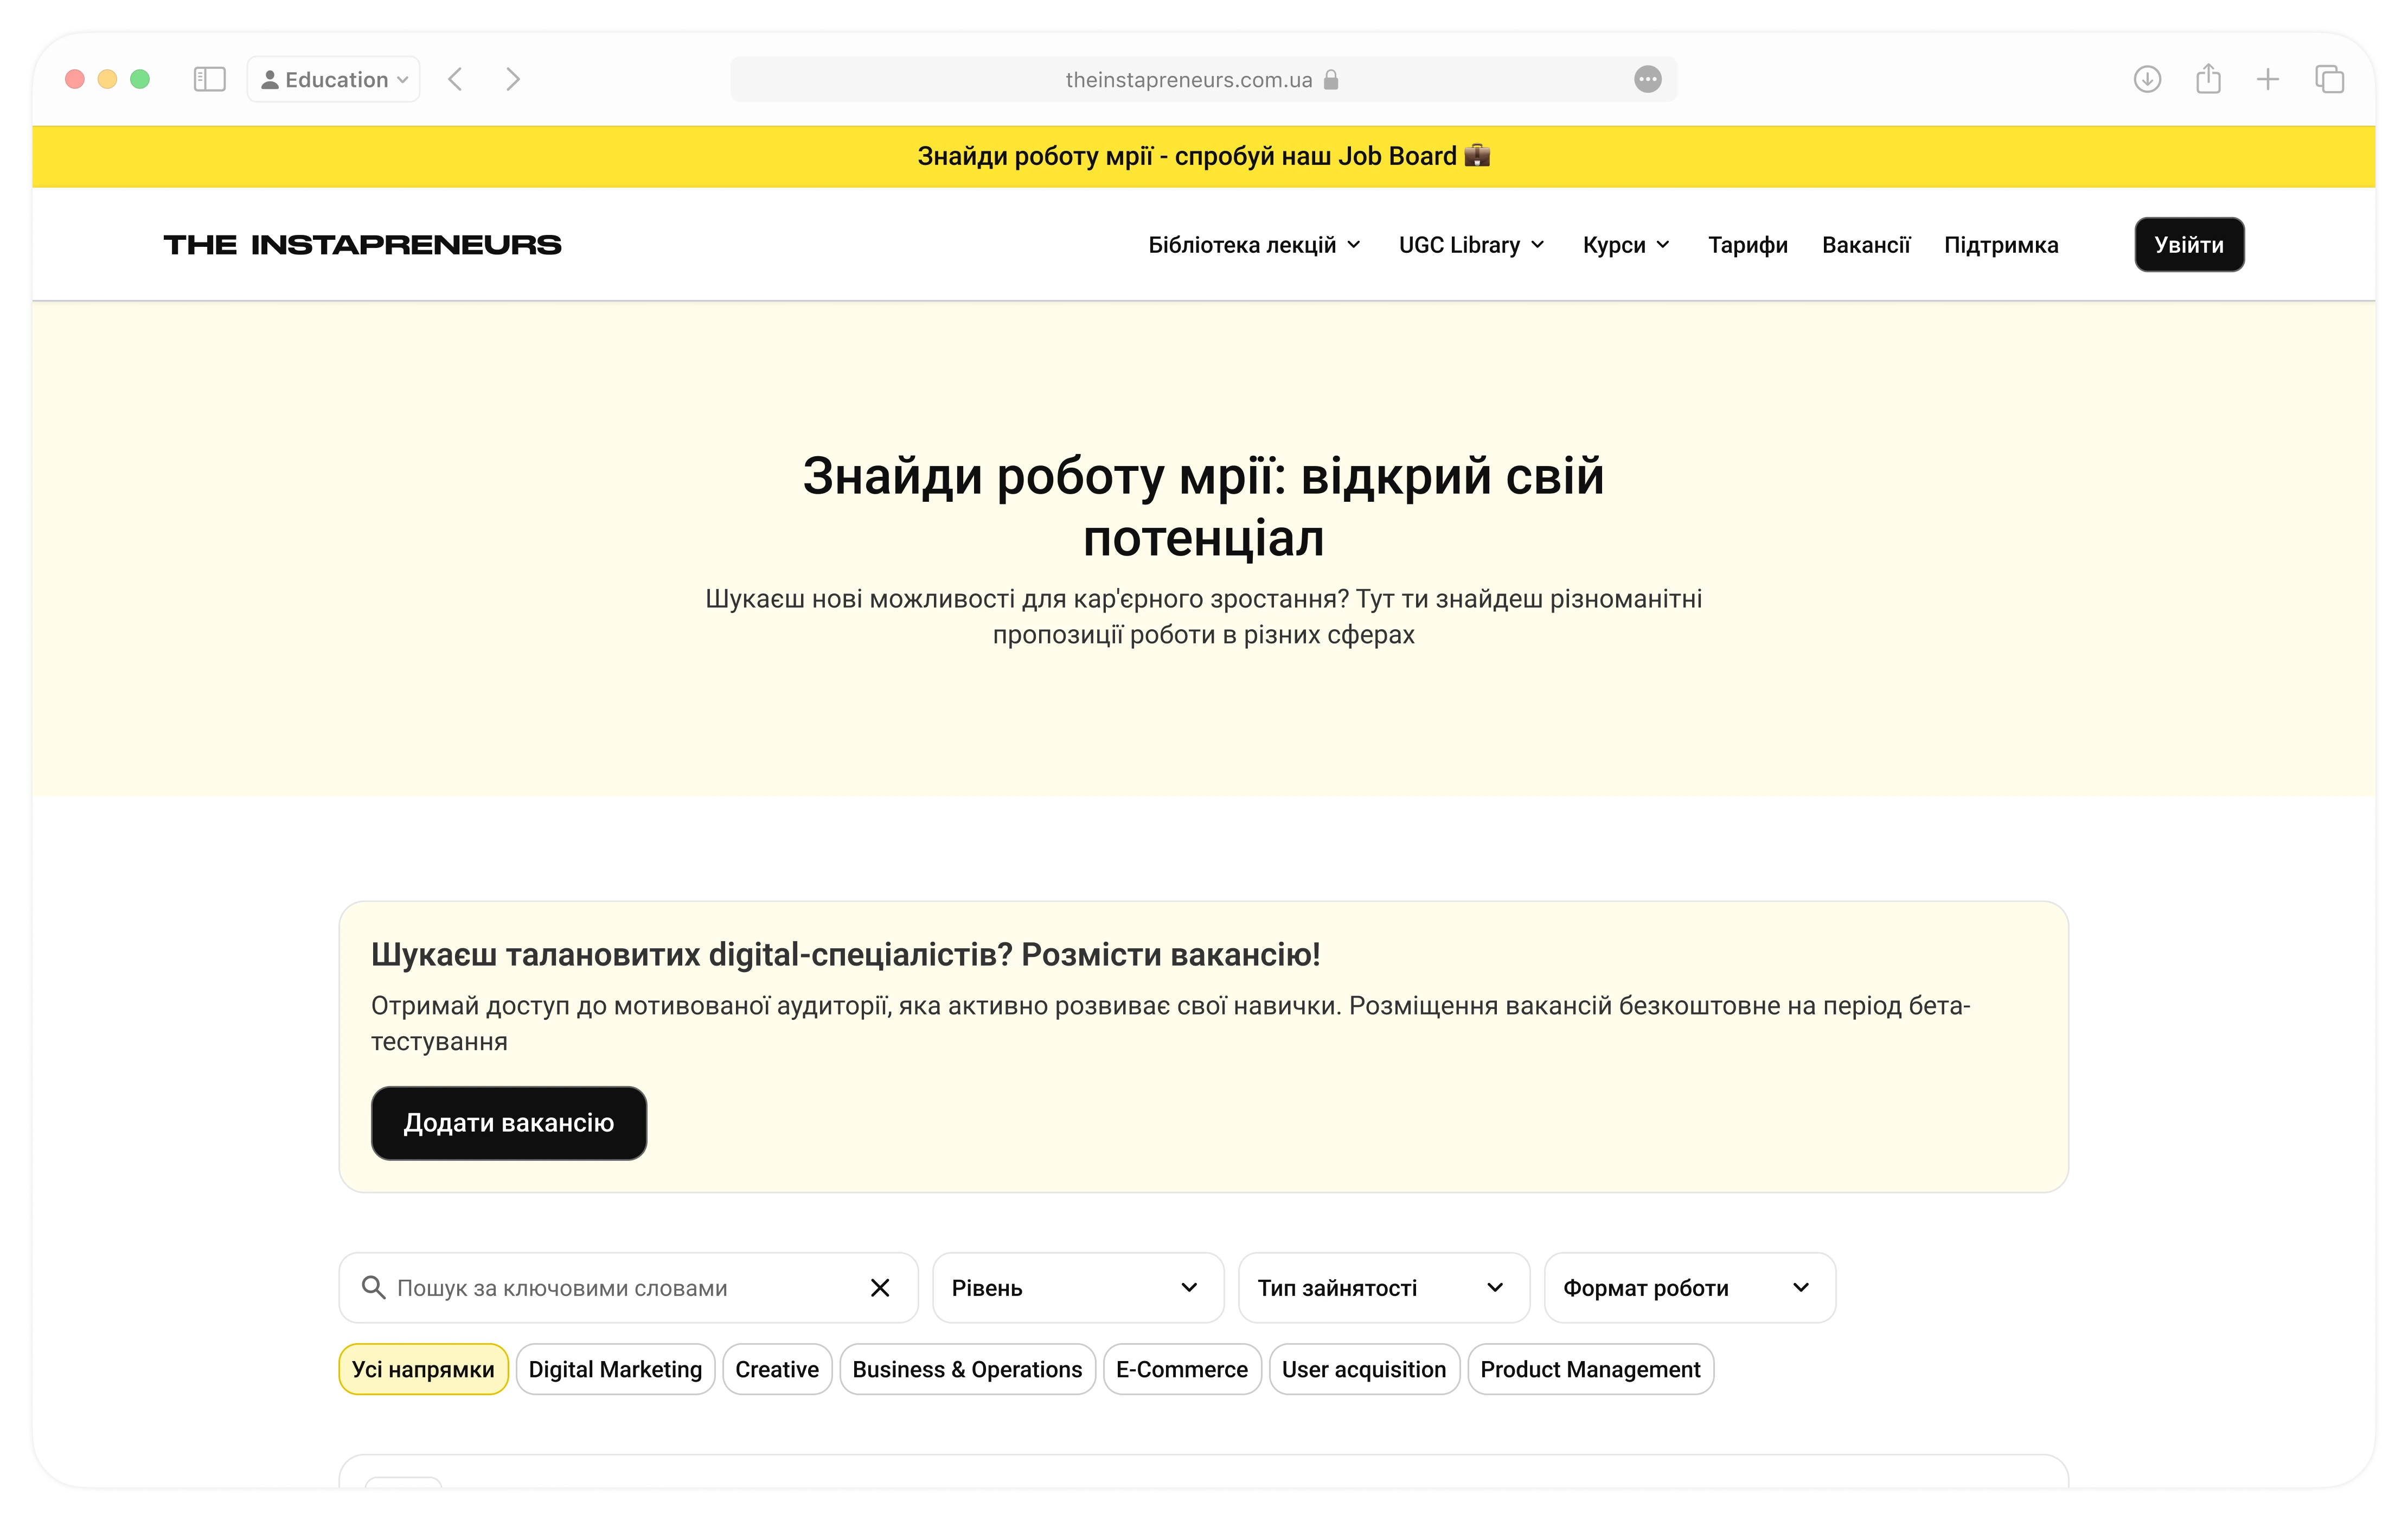Click the Додати вакансію button
2408x1520 pixels.
tap(508, 1123)
